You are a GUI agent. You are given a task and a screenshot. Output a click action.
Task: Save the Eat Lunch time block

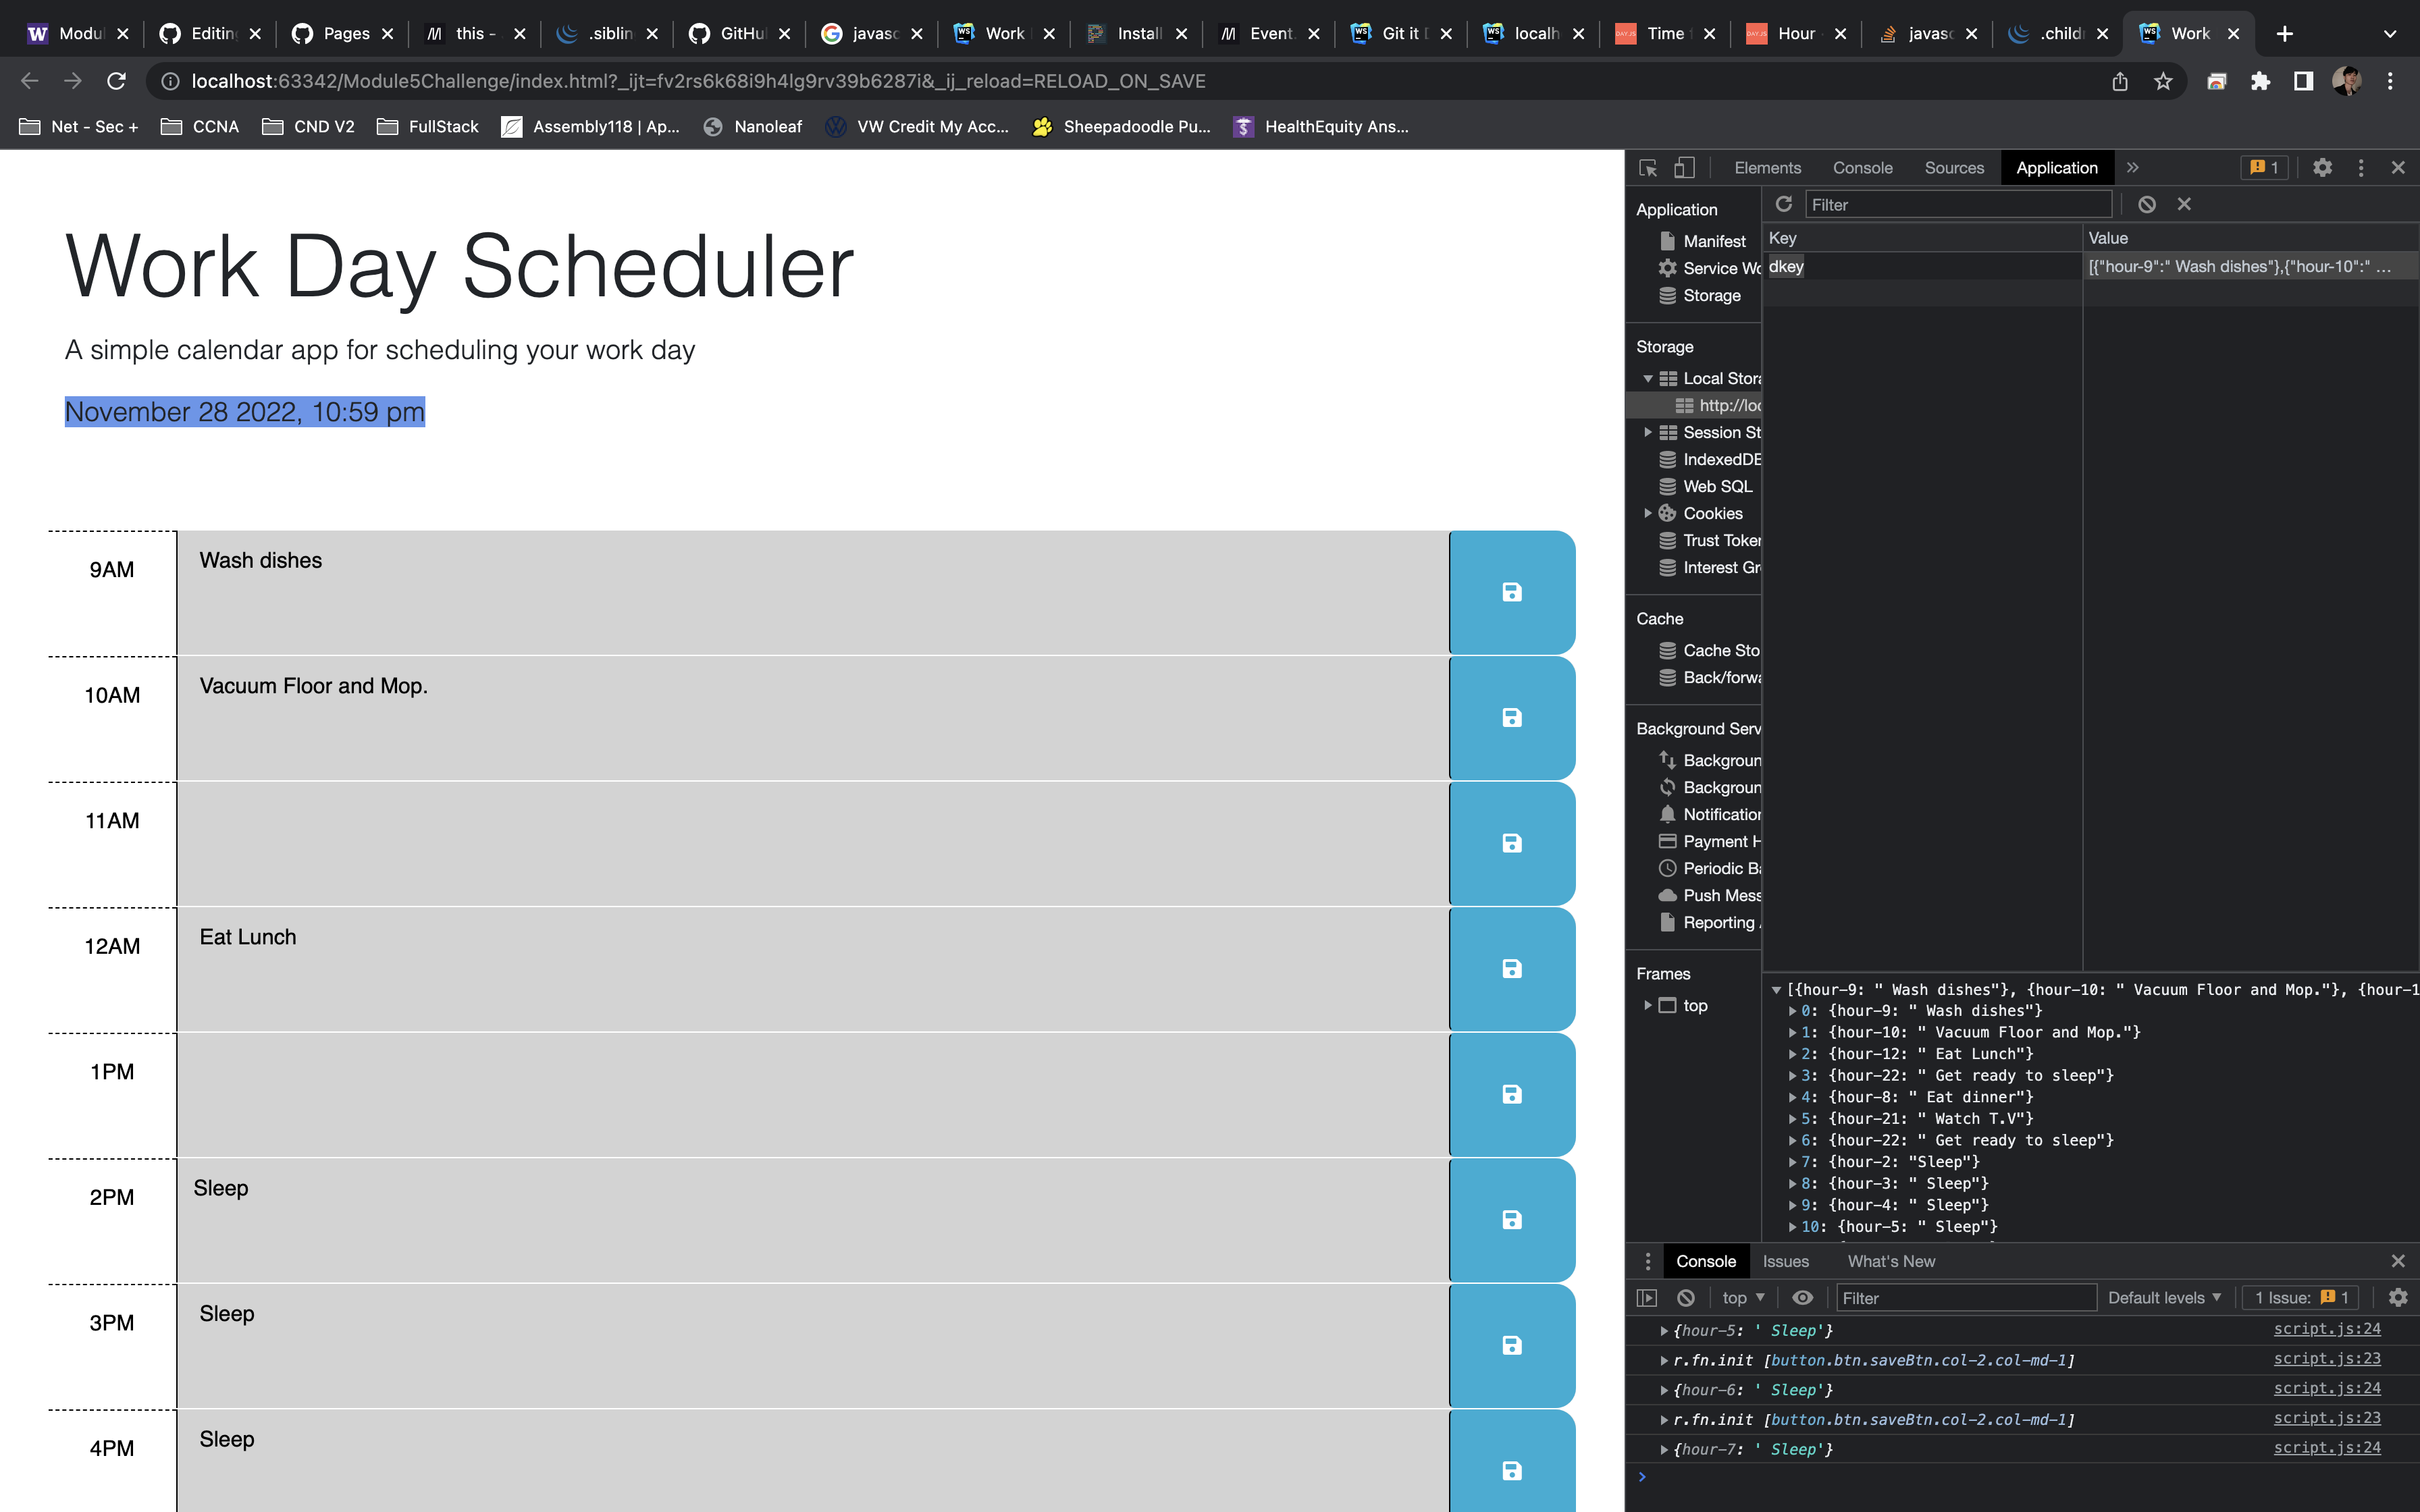click(1512, 968)
